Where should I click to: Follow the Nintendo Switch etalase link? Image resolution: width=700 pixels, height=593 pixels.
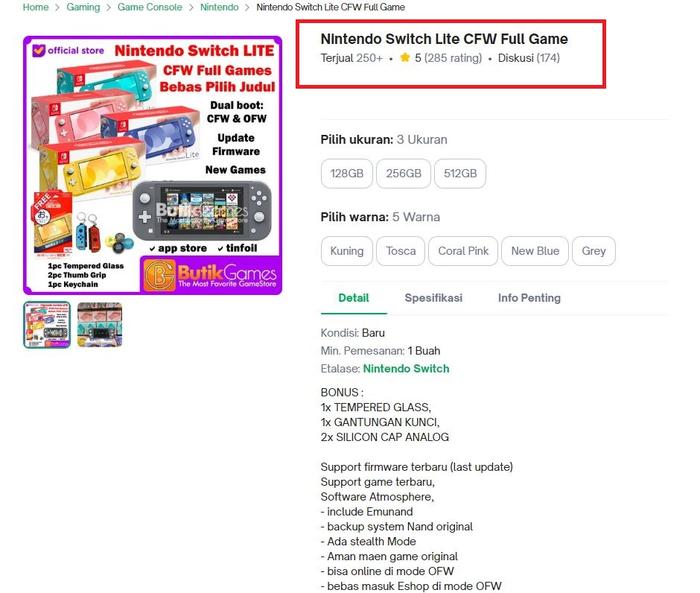point(406,368)
